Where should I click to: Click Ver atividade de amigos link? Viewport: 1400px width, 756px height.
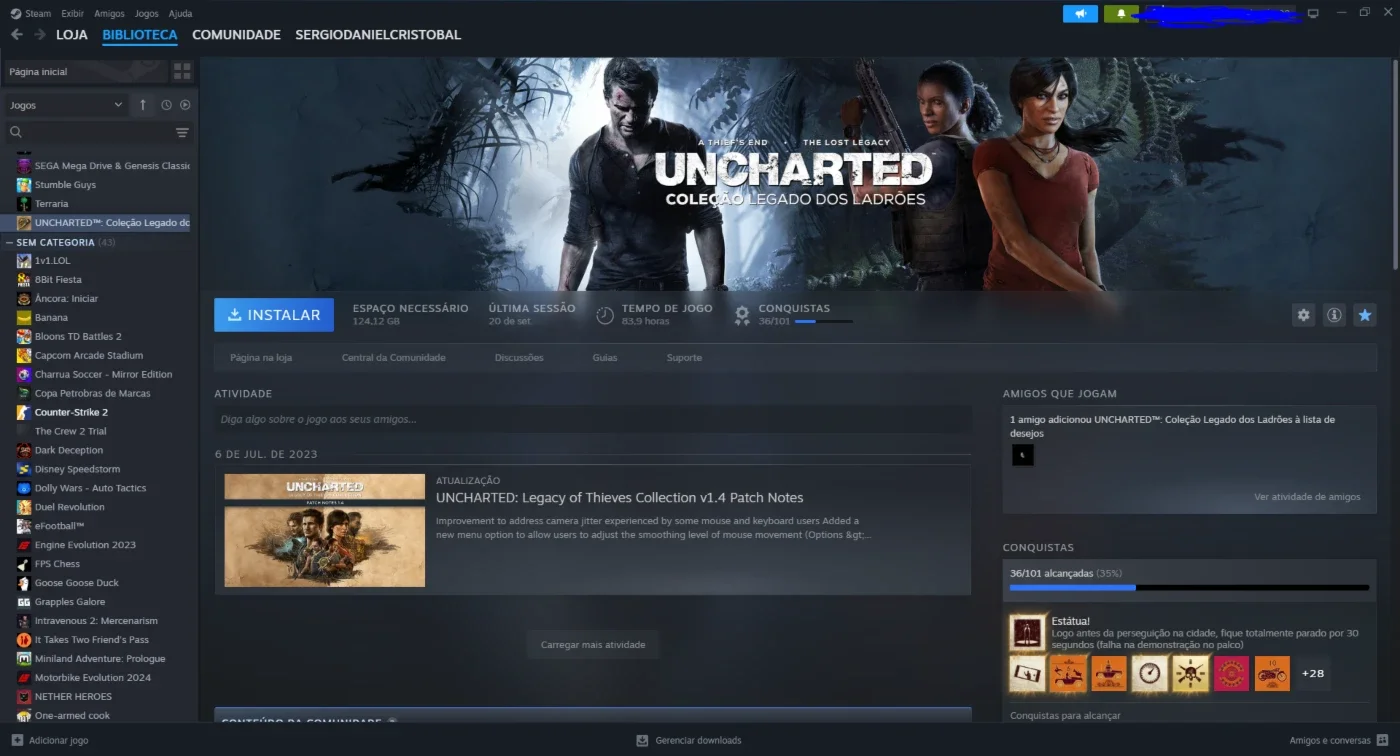click(x=1307, y=497)
